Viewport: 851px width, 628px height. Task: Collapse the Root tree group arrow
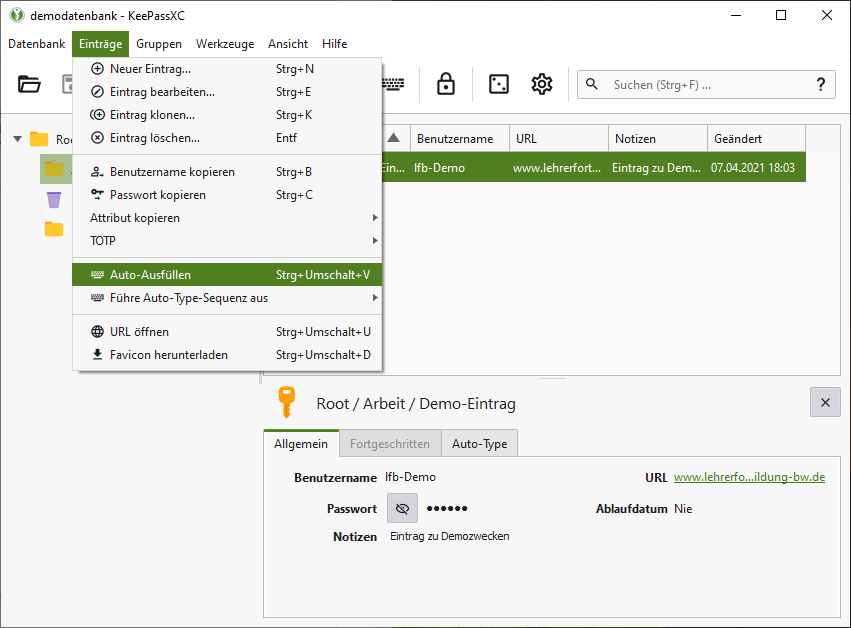(17, 139)
